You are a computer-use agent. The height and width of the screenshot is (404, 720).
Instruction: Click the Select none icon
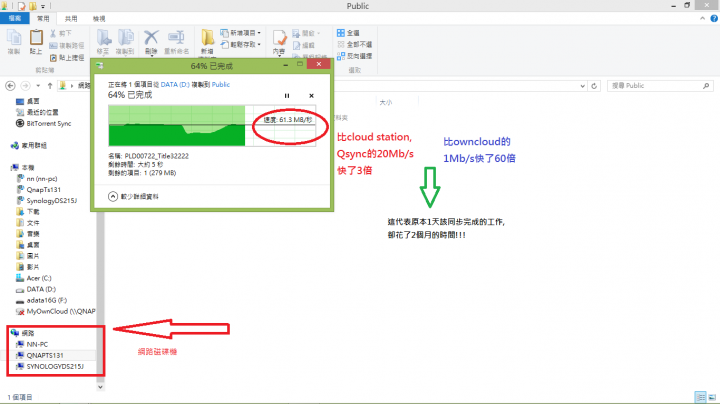click(341, 45)
